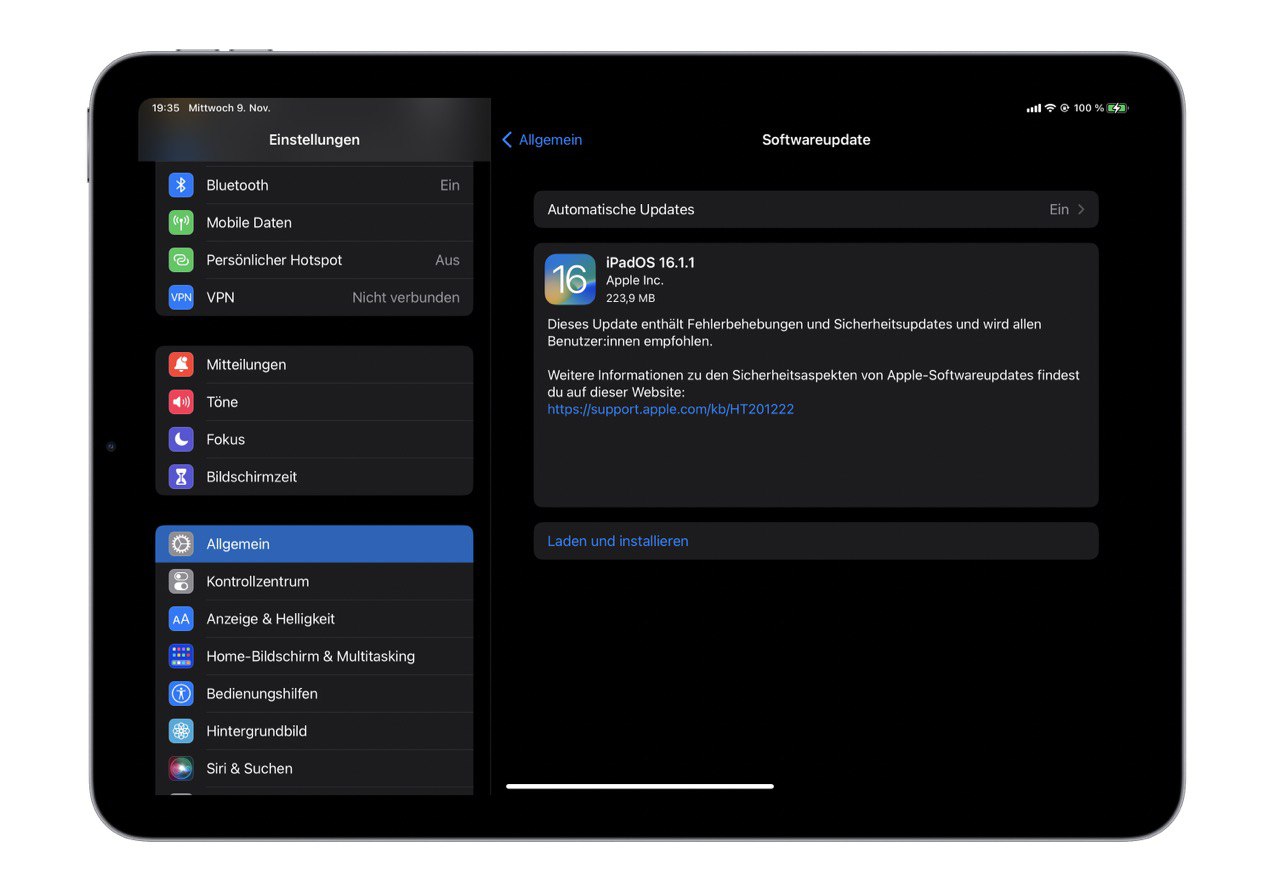Tap the Töne speaker icon
This screenshot has width=1280, height=893.
tap(181, 402)
